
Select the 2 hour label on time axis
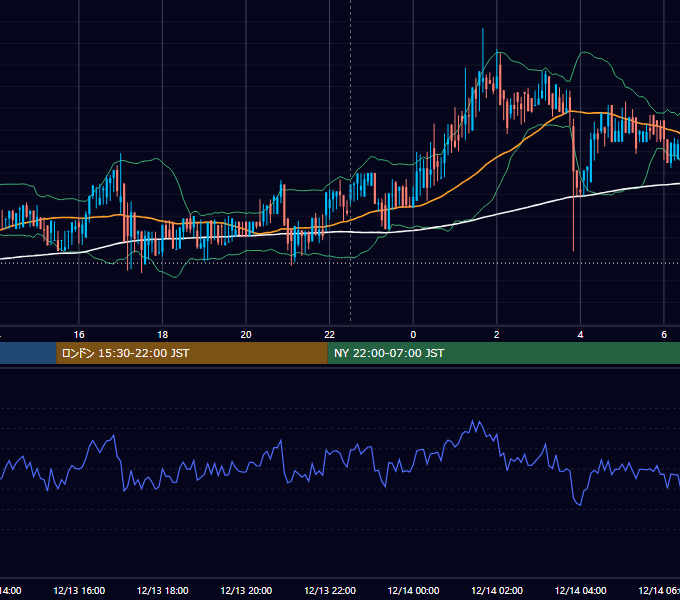(x=497, y=335)
